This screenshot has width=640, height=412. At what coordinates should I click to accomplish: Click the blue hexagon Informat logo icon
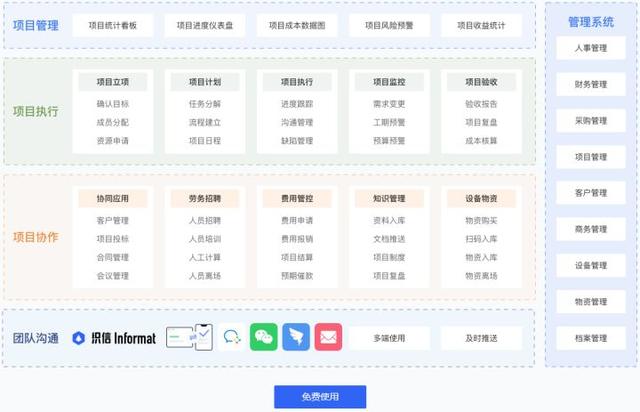78,338
